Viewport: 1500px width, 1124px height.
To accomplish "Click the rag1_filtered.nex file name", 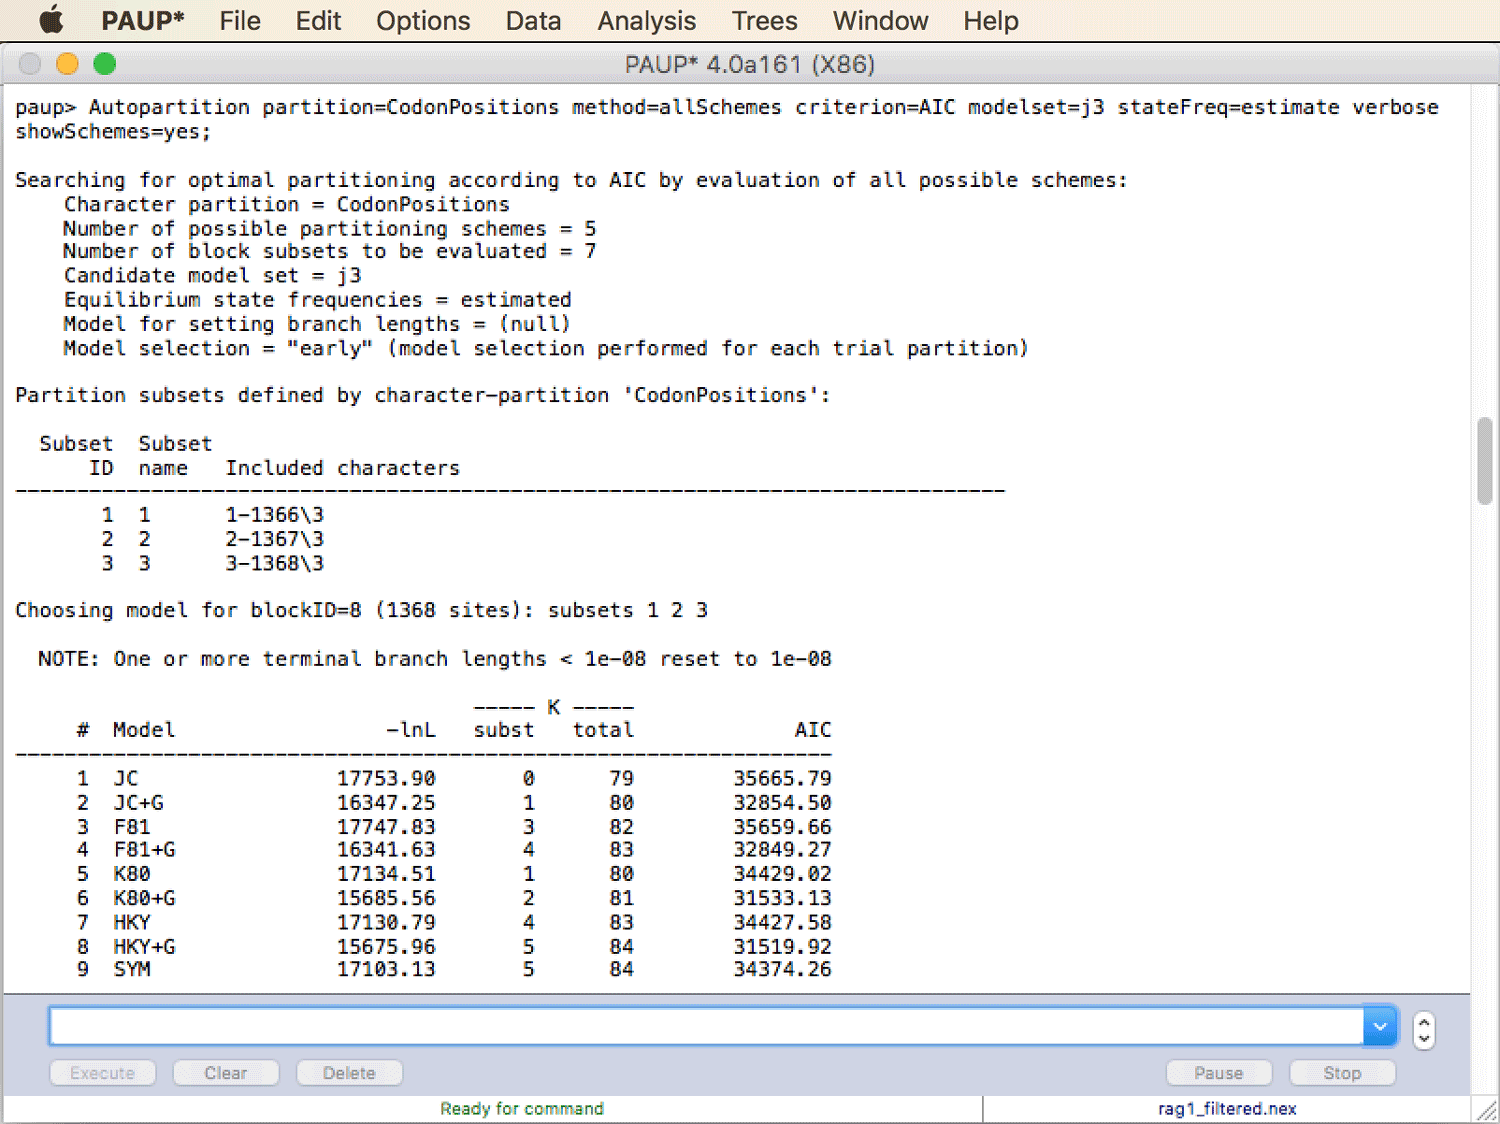I will (1227, 1109).
